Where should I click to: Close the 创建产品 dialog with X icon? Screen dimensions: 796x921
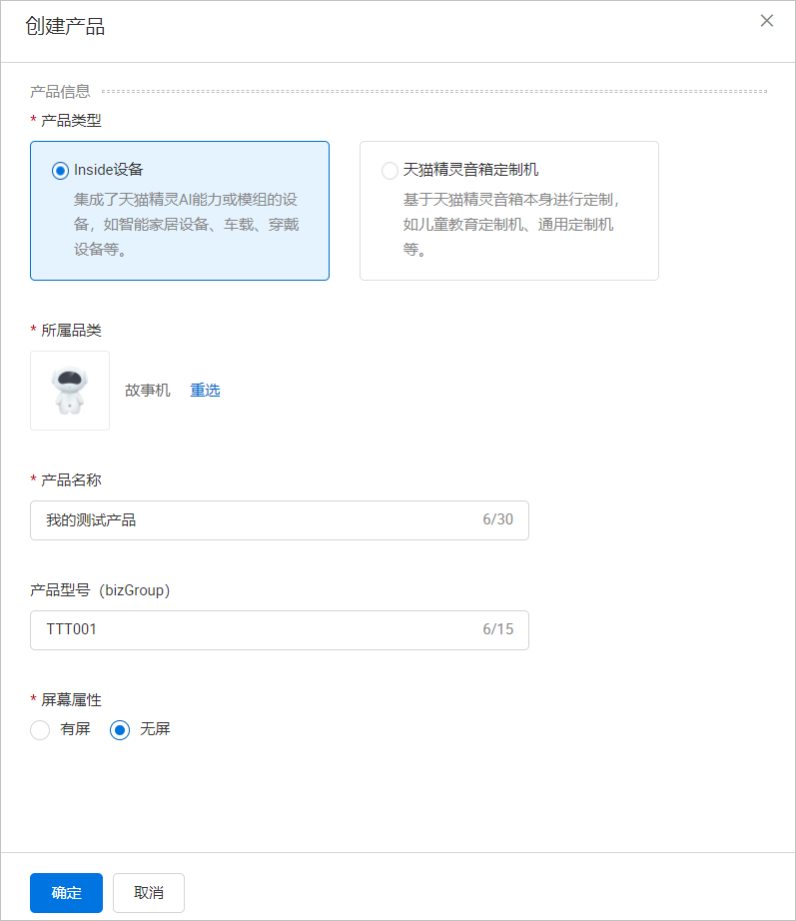pyautogui.click(x=766, y=21)
